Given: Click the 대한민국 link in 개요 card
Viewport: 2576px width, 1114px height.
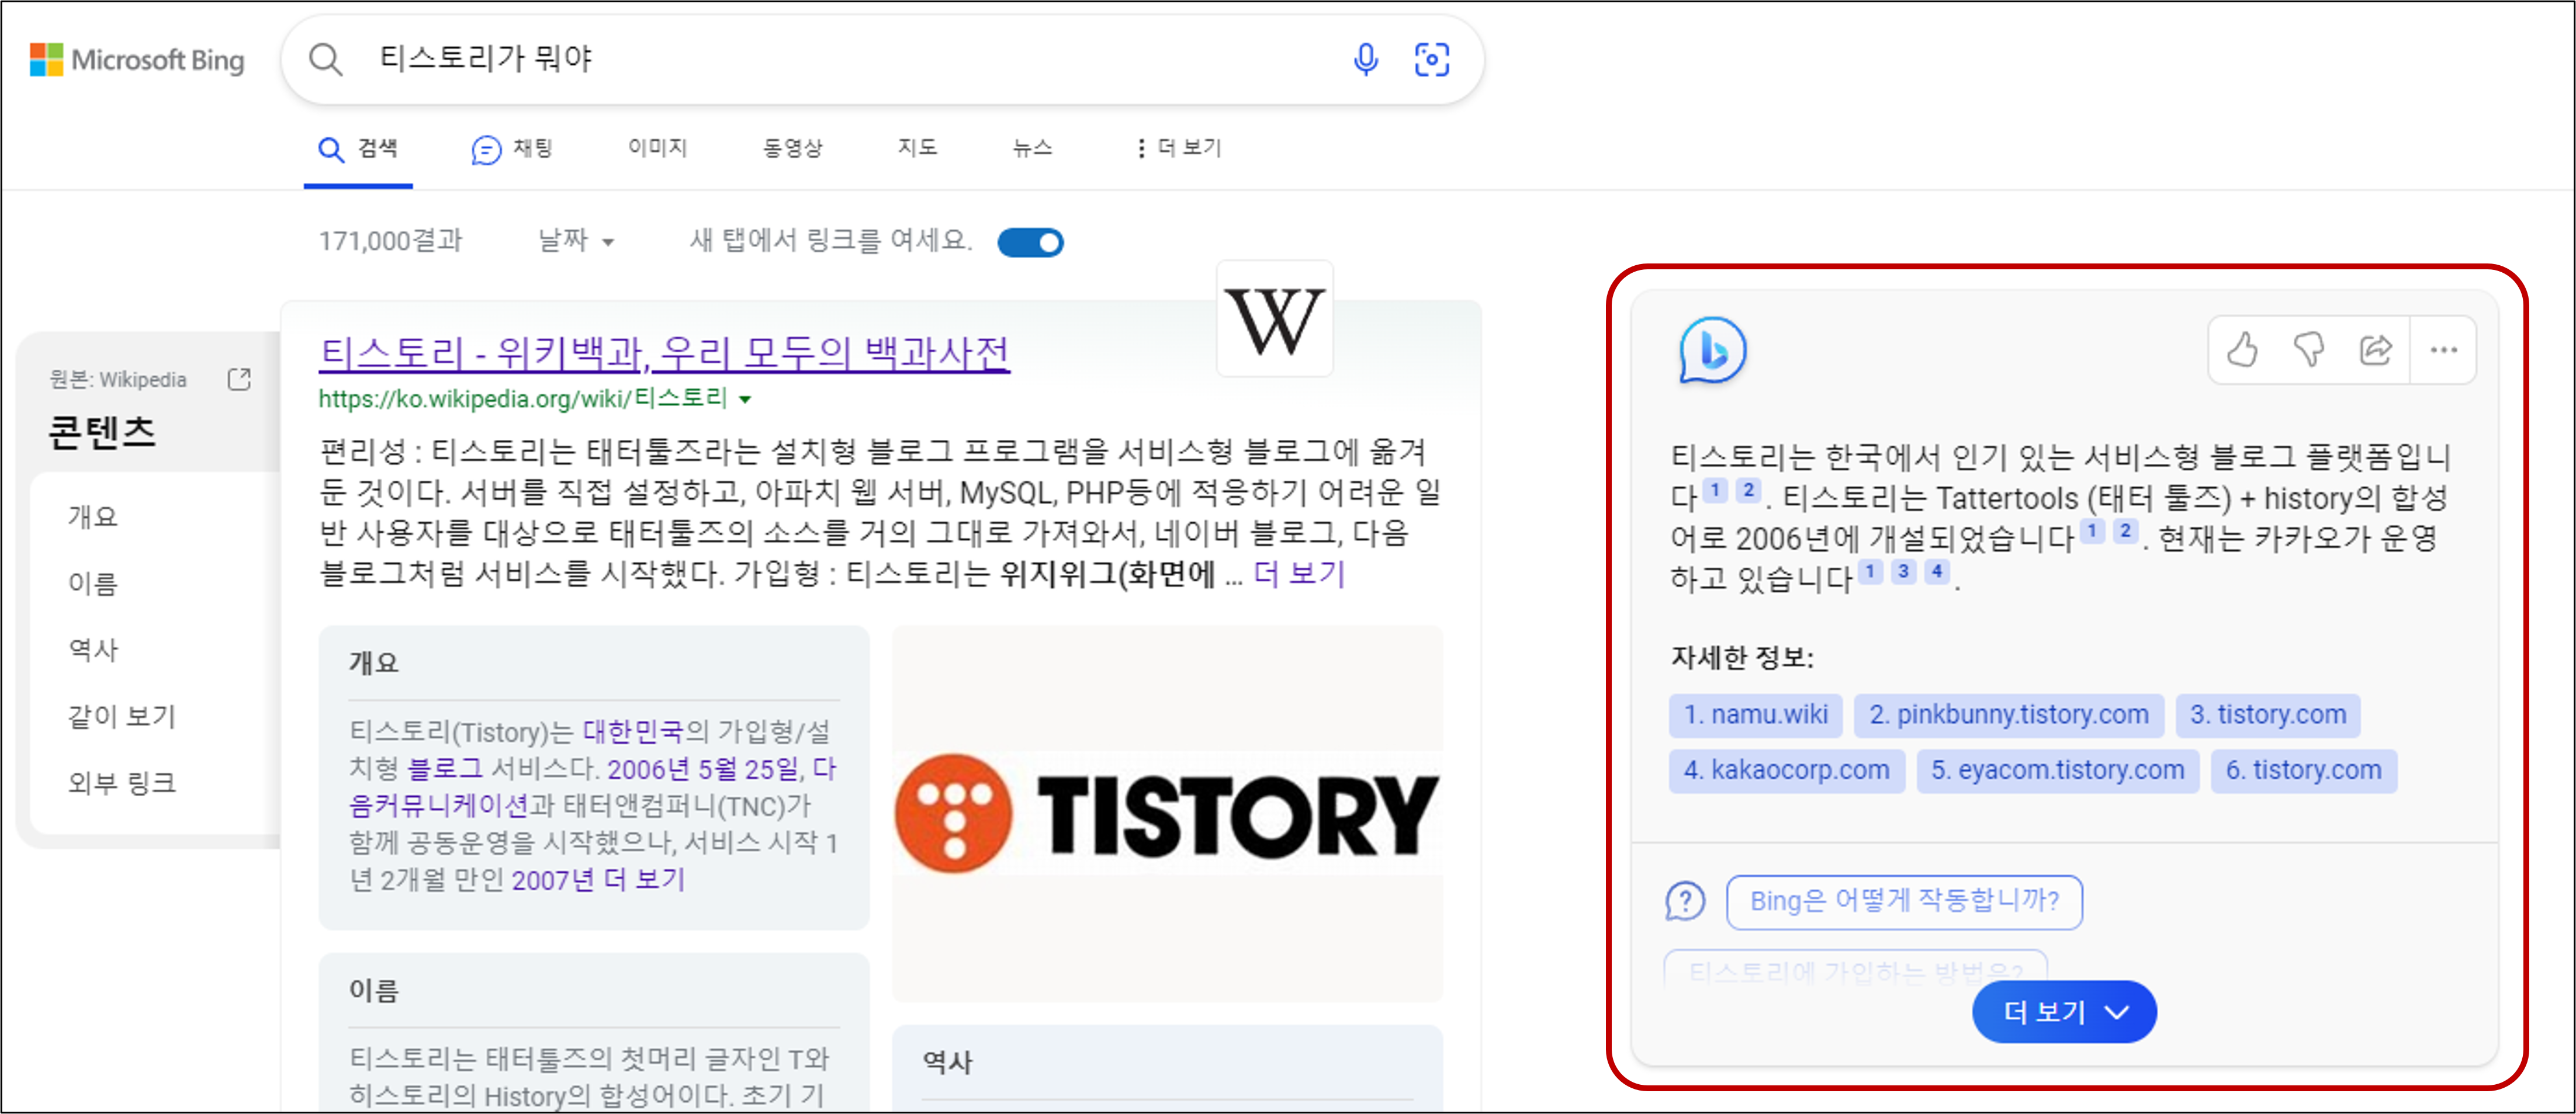Looking at the screenshot, I should coord(633,732).
